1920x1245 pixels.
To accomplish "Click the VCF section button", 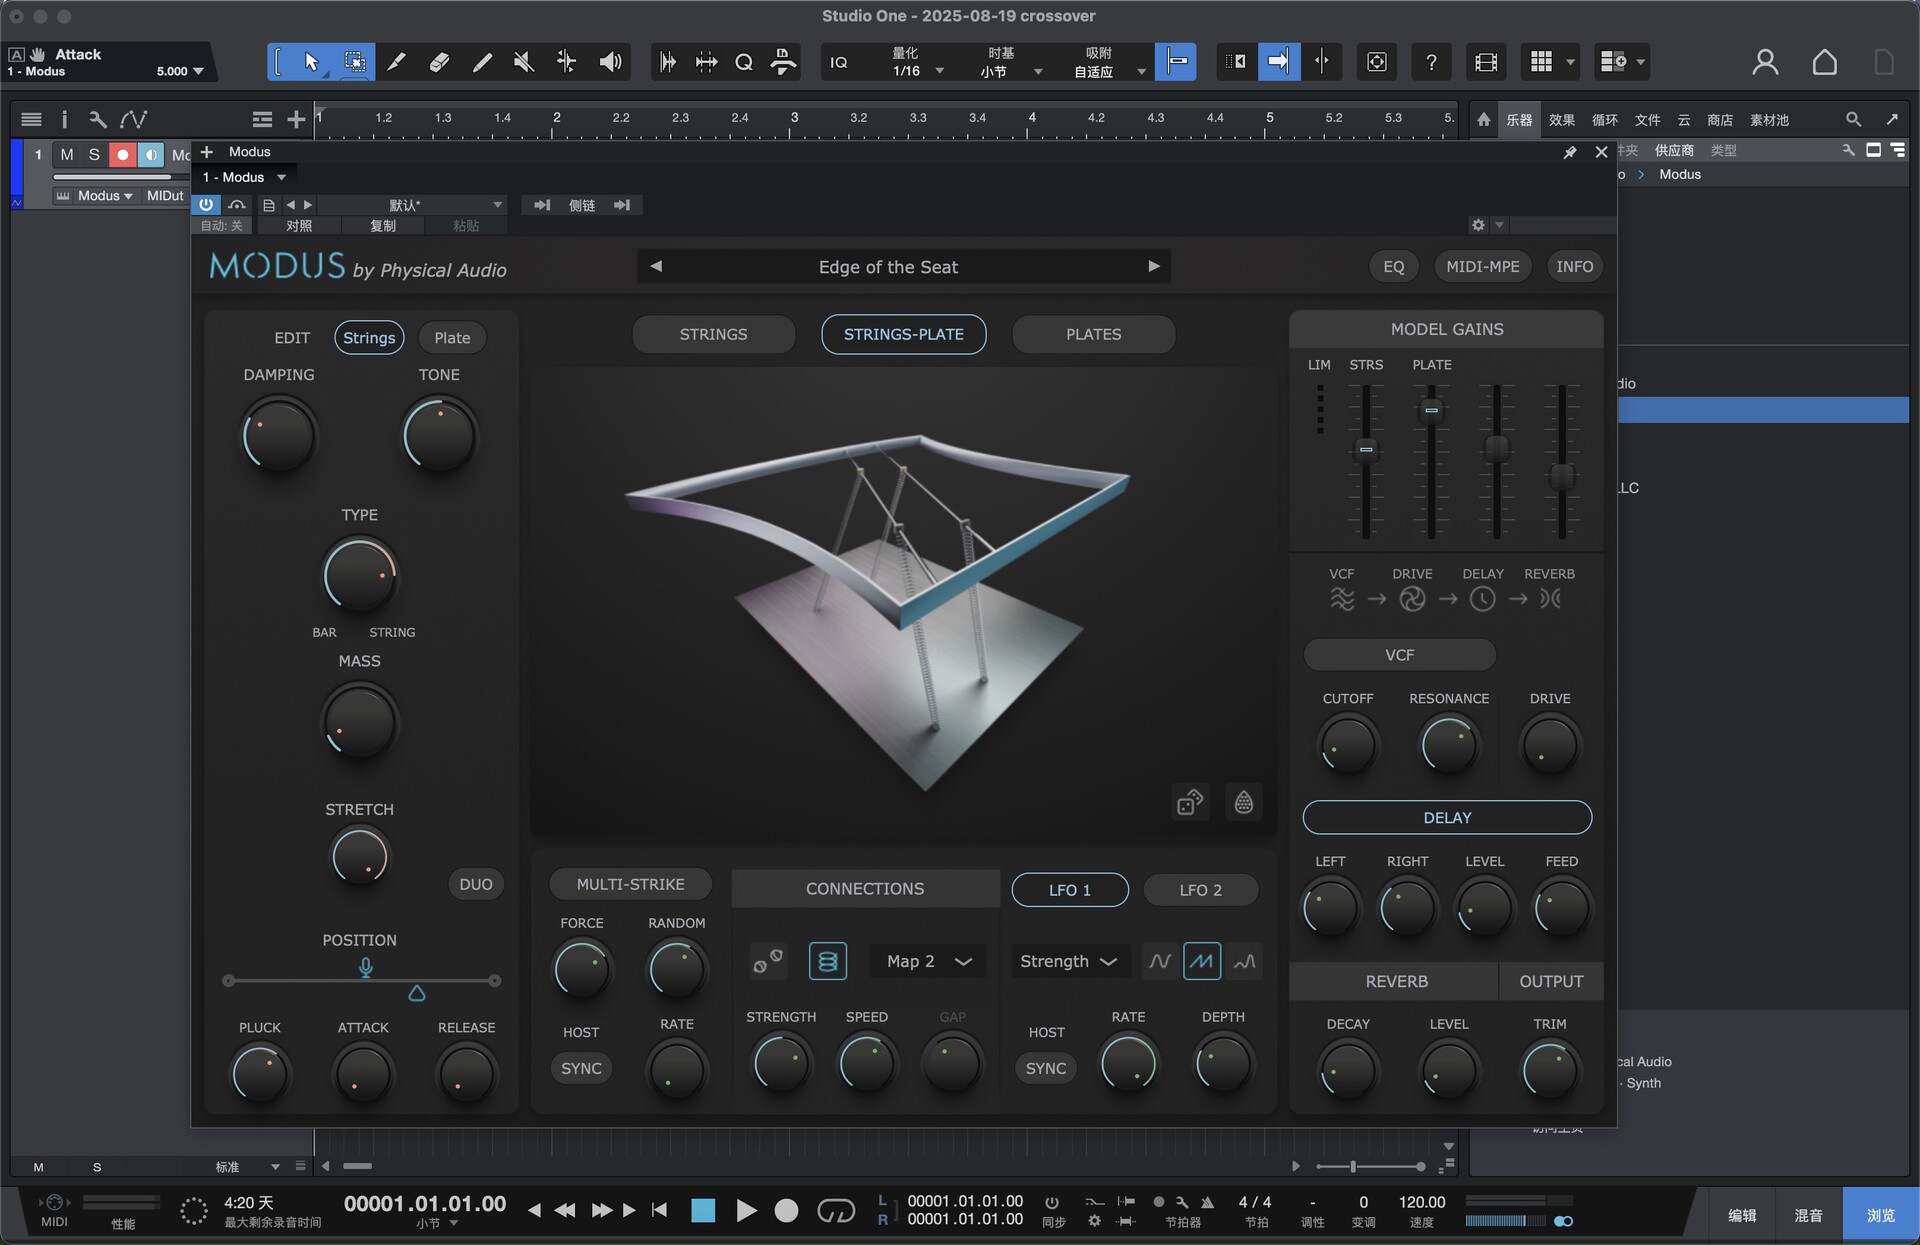I will pos(1399,655).
